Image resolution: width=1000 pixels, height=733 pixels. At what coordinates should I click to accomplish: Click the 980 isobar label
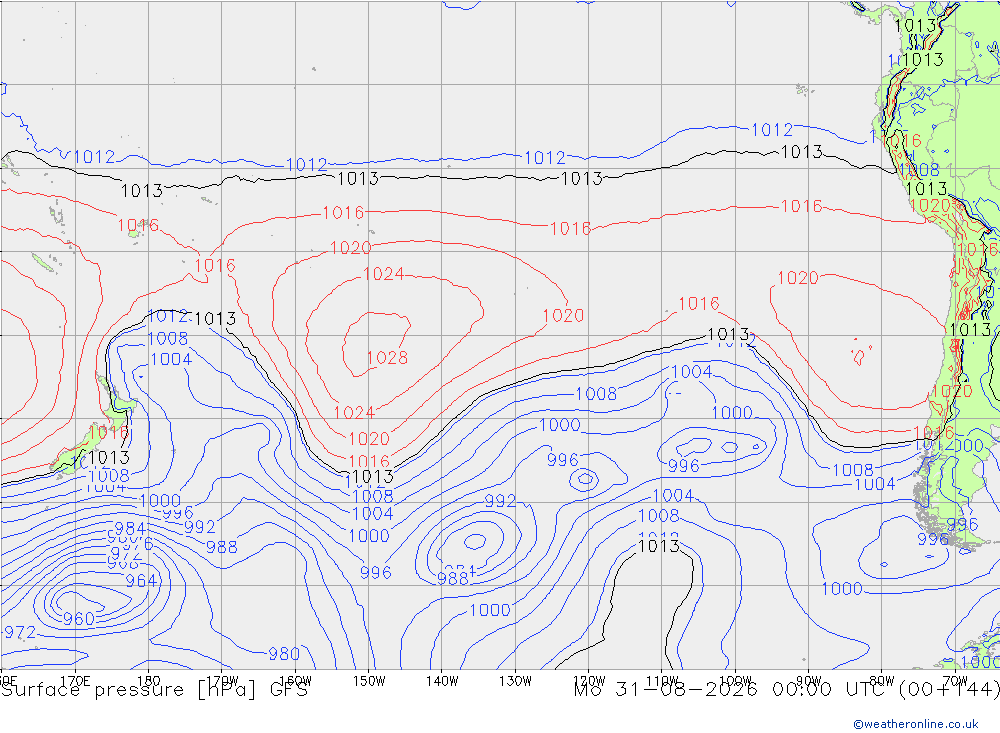(284, 654)
